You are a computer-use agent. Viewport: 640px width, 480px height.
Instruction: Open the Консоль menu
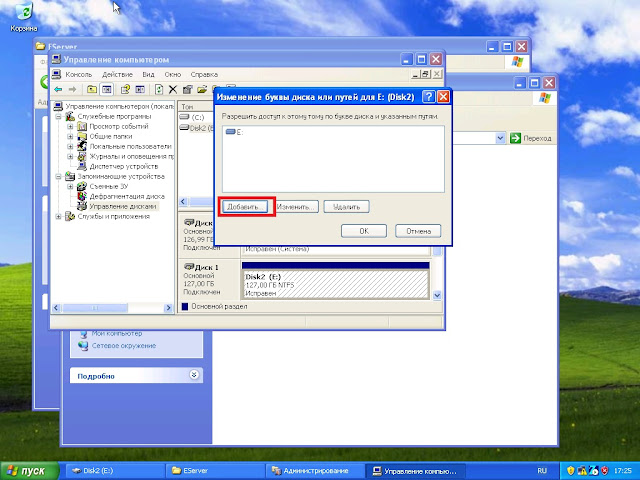(79, 75)
